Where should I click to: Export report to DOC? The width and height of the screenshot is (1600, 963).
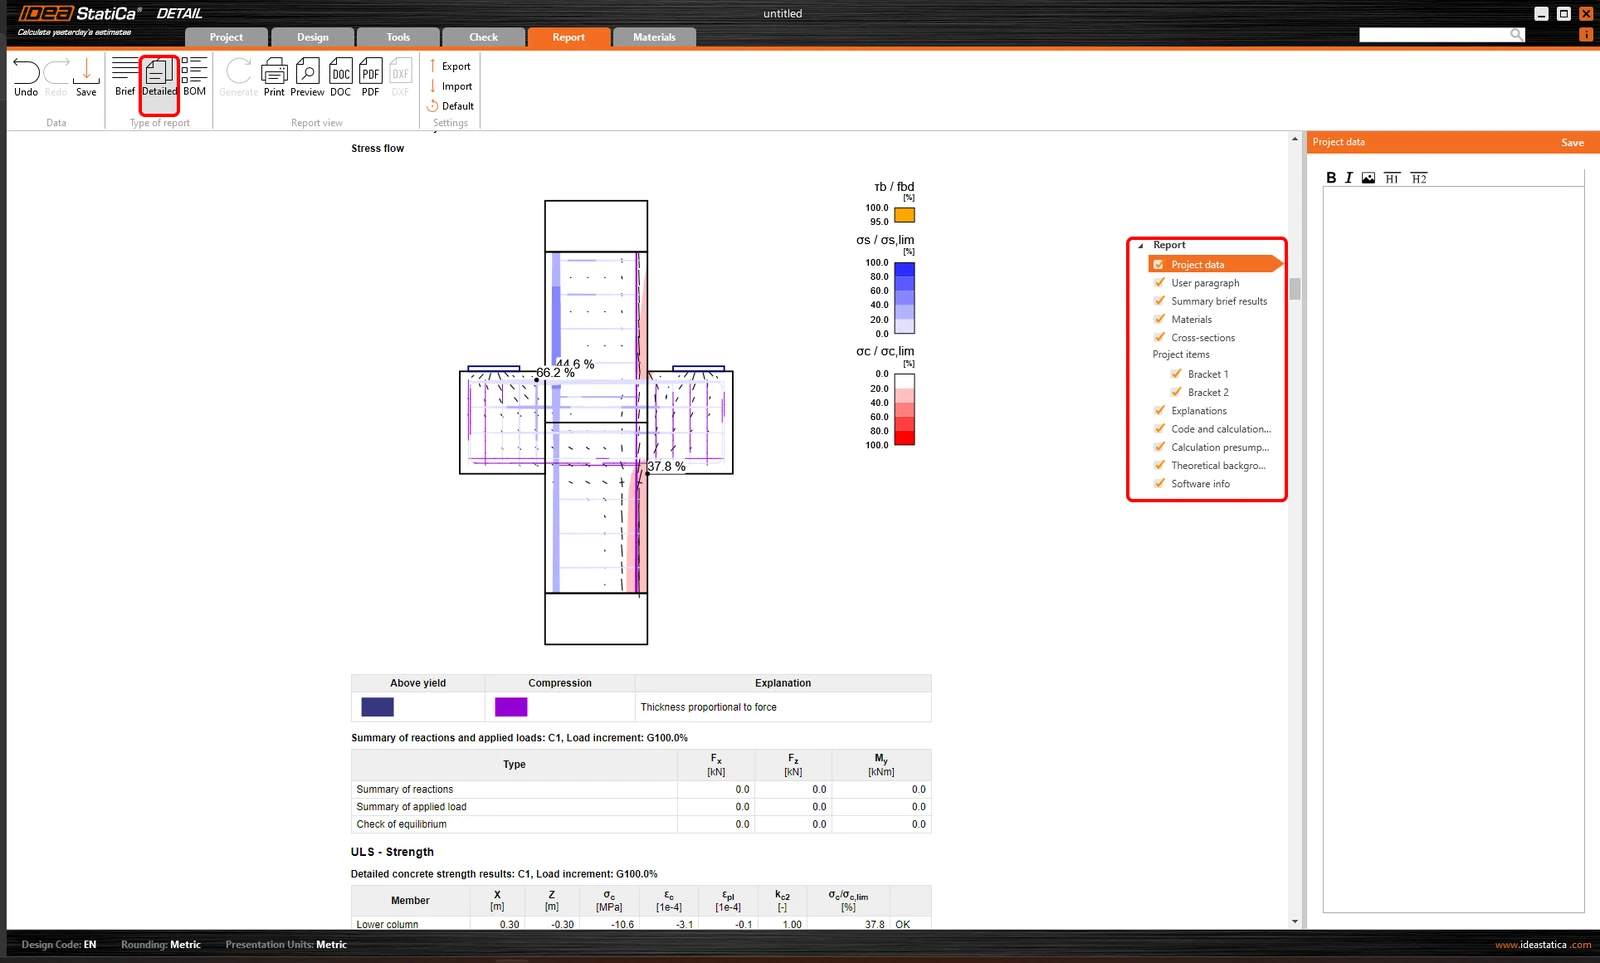(x=341, y=77)
